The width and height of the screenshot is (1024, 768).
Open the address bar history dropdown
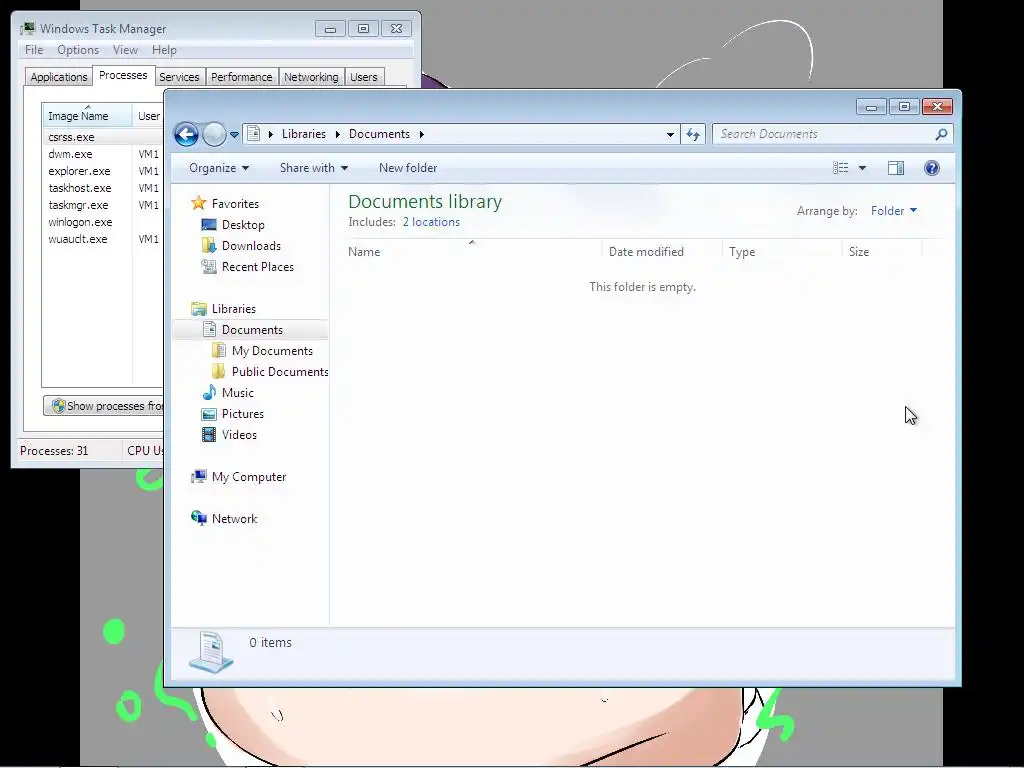pos(670,135)
